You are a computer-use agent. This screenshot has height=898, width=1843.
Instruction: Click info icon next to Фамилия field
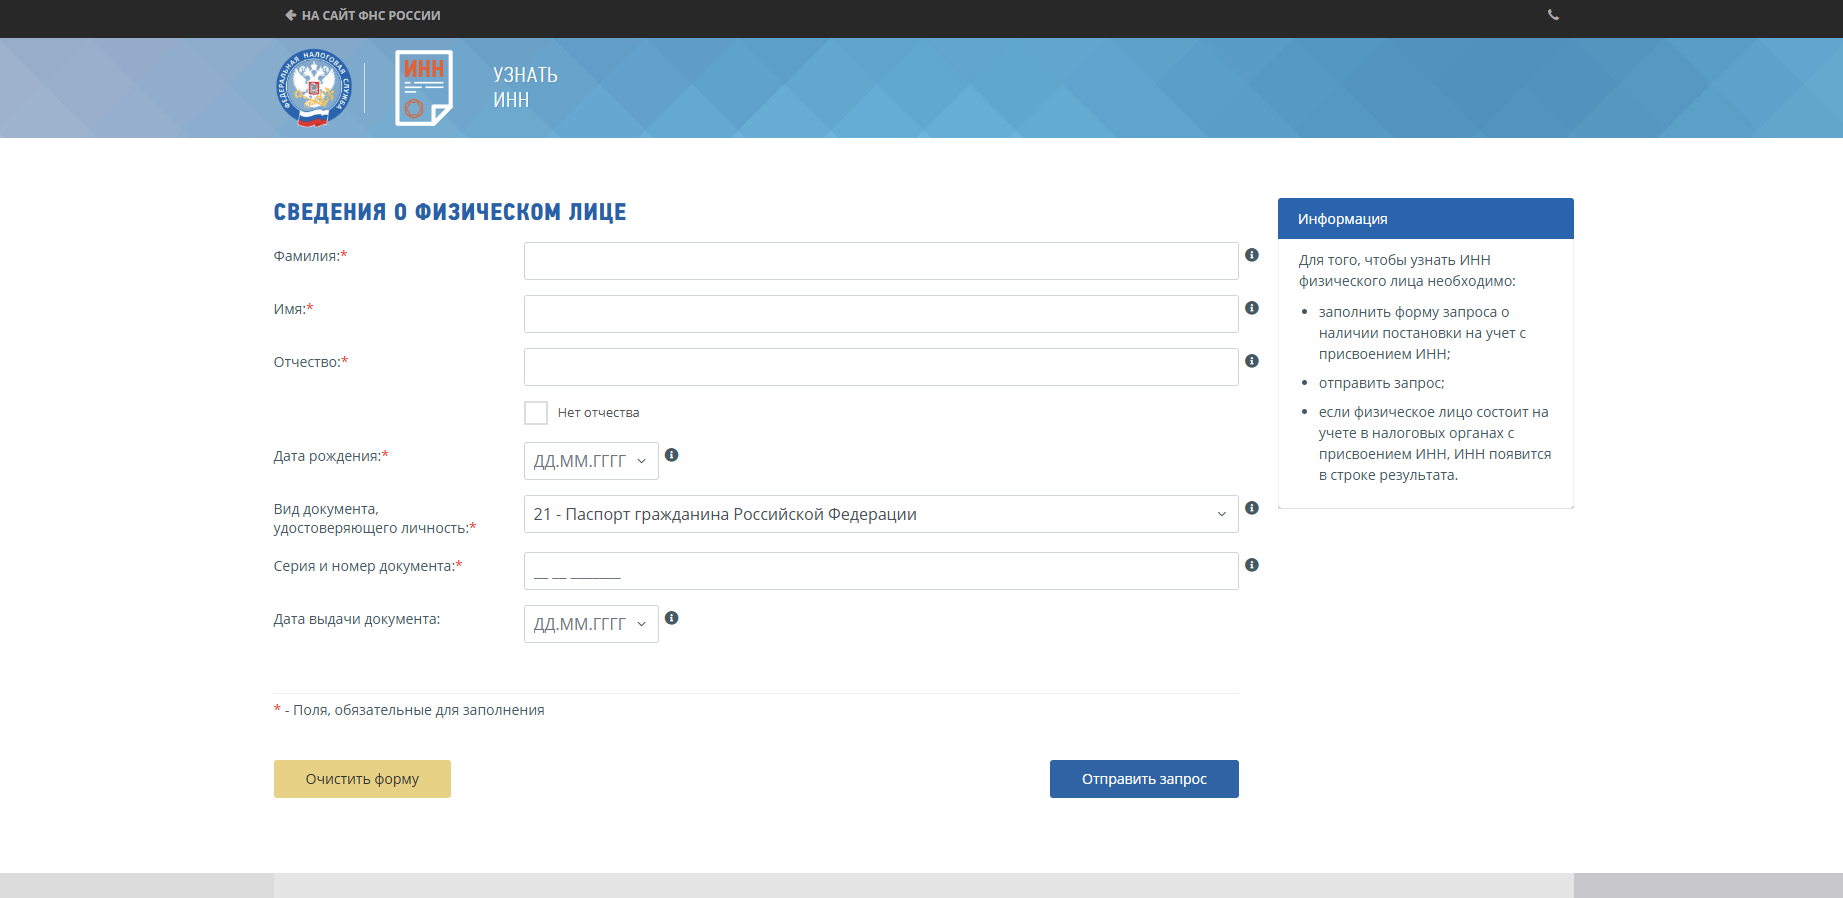1252,255
